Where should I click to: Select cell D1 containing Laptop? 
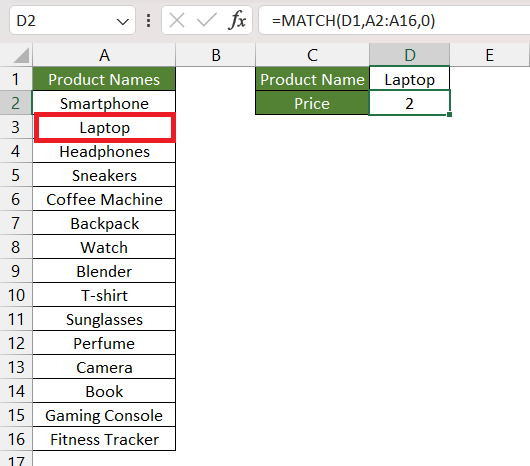pyautogui.click(x=409, y=79)
